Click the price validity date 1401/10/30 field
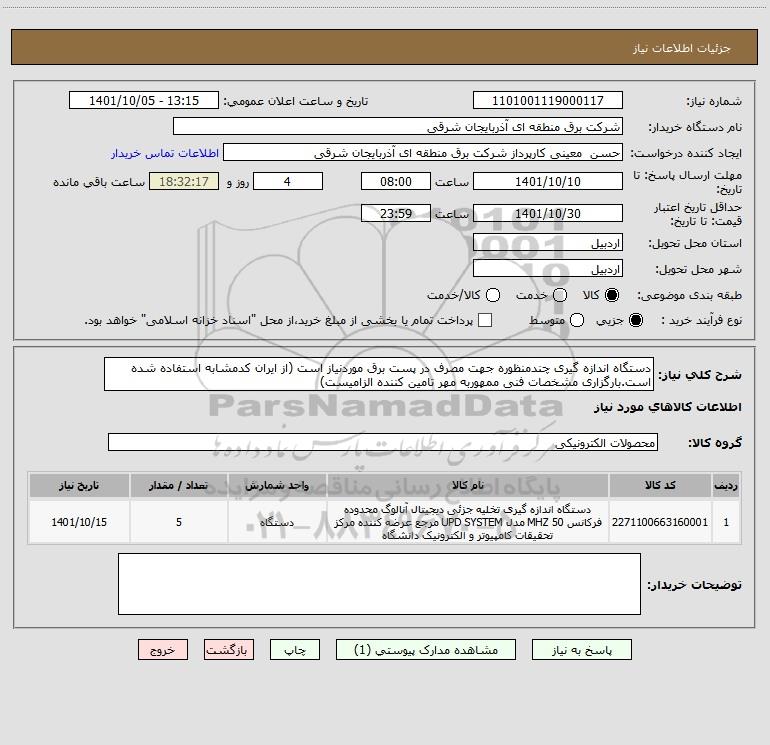This screenshot has width=770, height=745. click(548, 213)
